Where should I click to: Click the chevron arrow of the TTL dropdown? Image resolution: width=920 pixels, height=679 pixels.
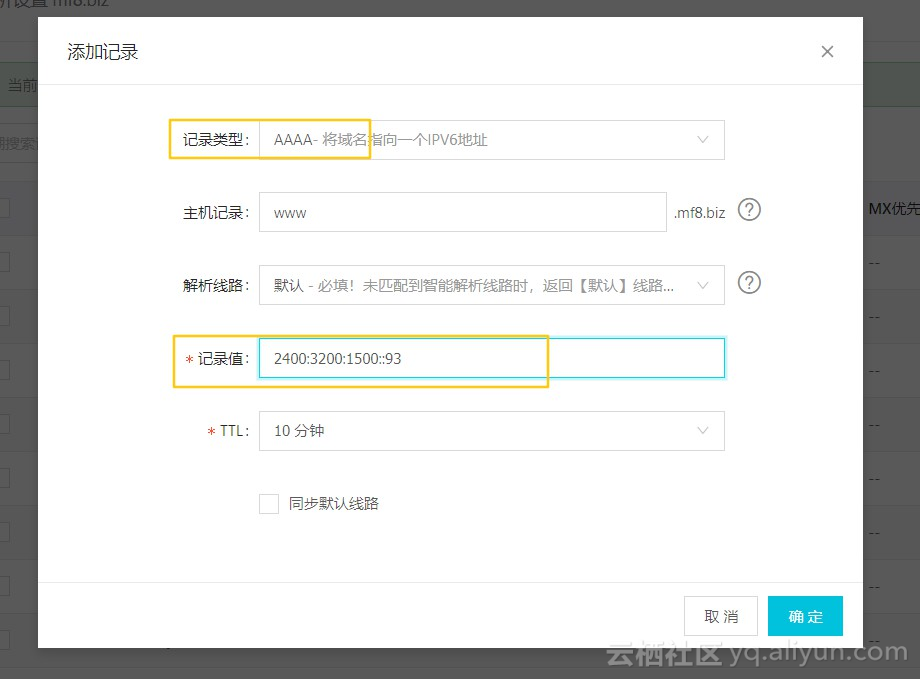(x=702, y=431)
